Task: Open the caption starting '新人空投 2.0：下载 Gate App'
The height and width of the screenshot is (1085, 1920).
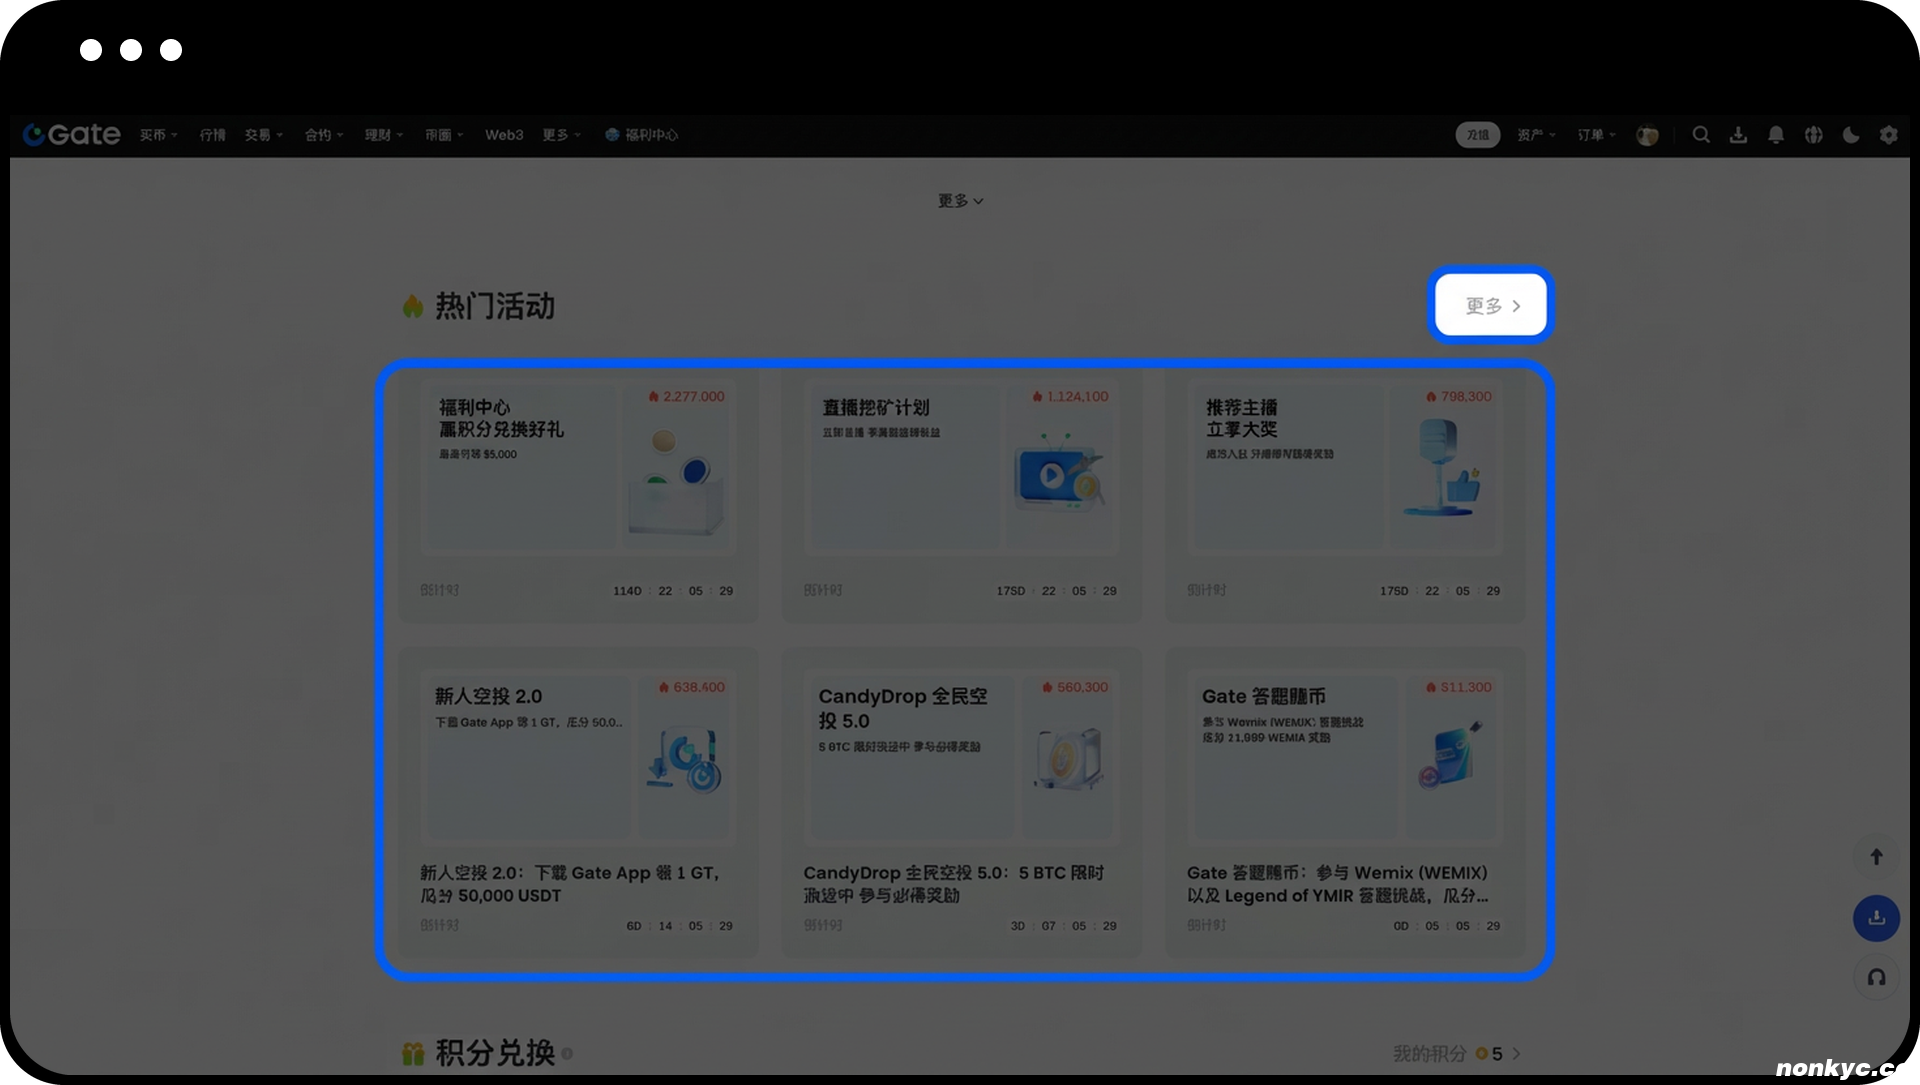Action: (570, 884)
